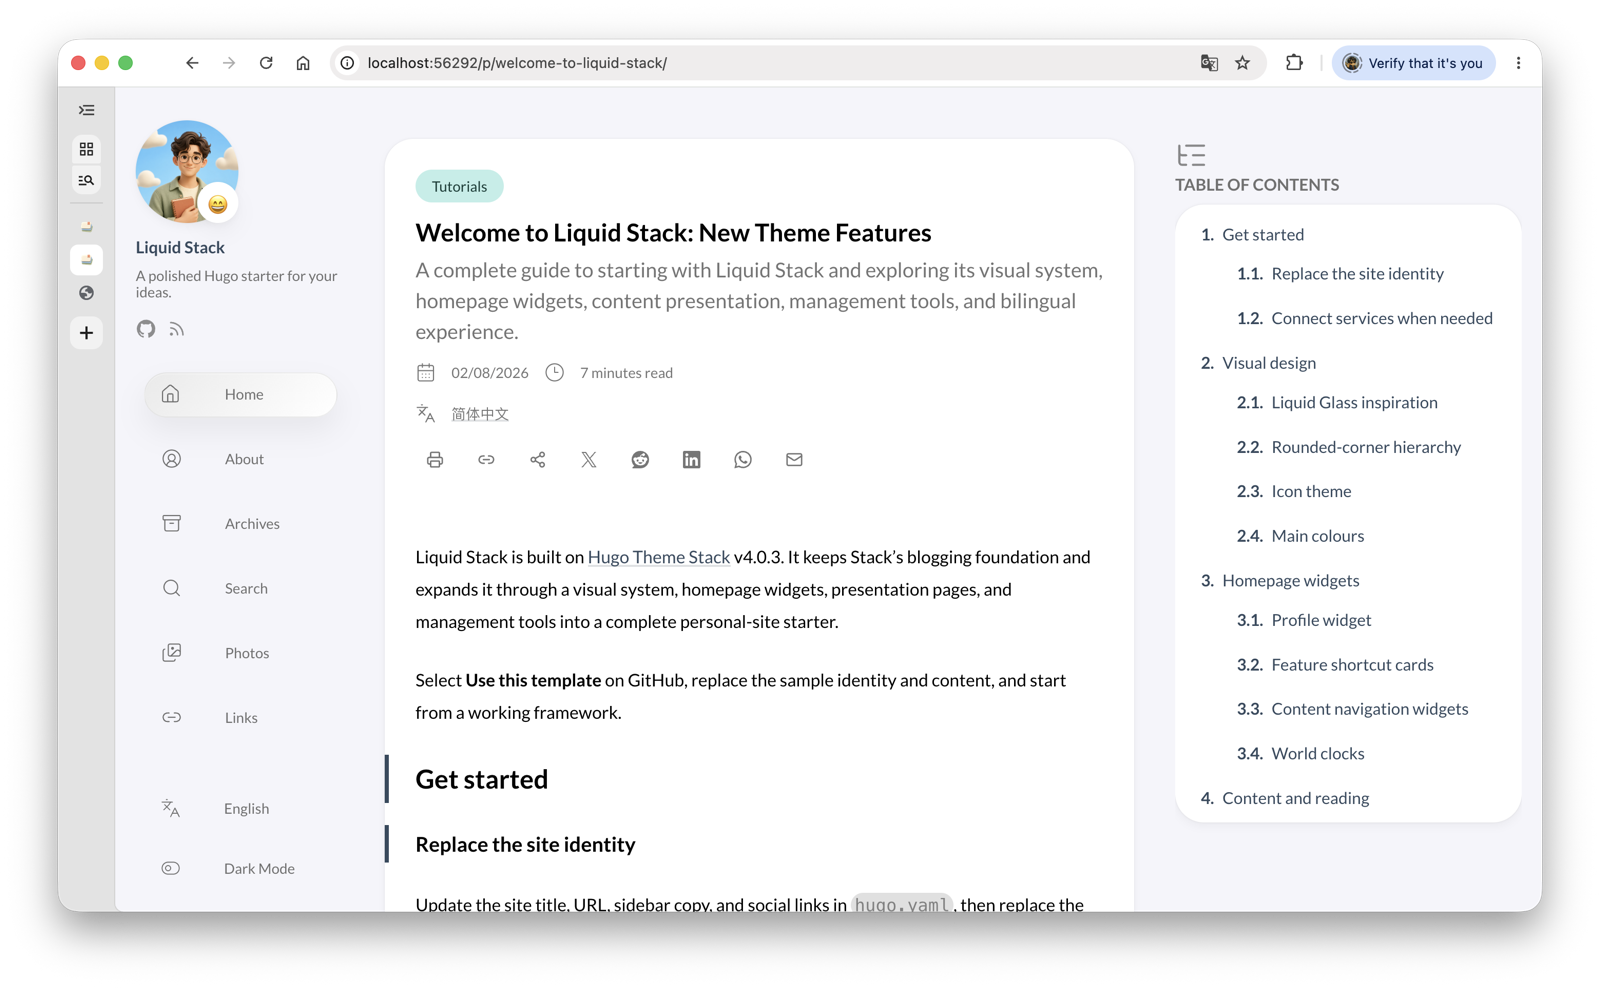Open the browser three-dot menu
Viewport: 1600px width, 988px height.
click(1518, 63)
